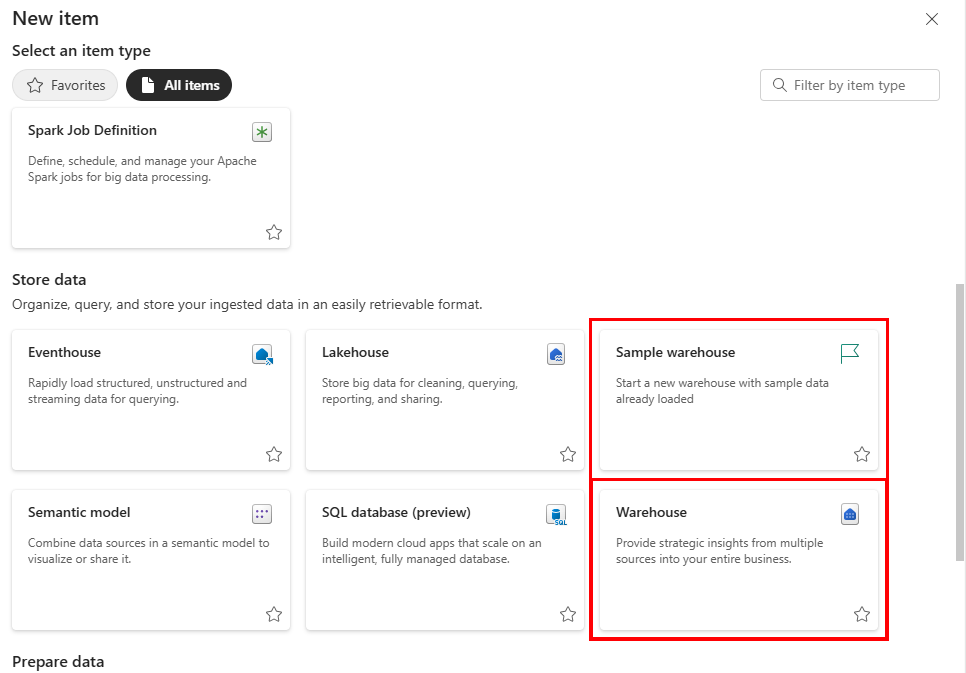Click the Sample warehouse flag icon
Viewport: 966px width, 673px height.
850,354
